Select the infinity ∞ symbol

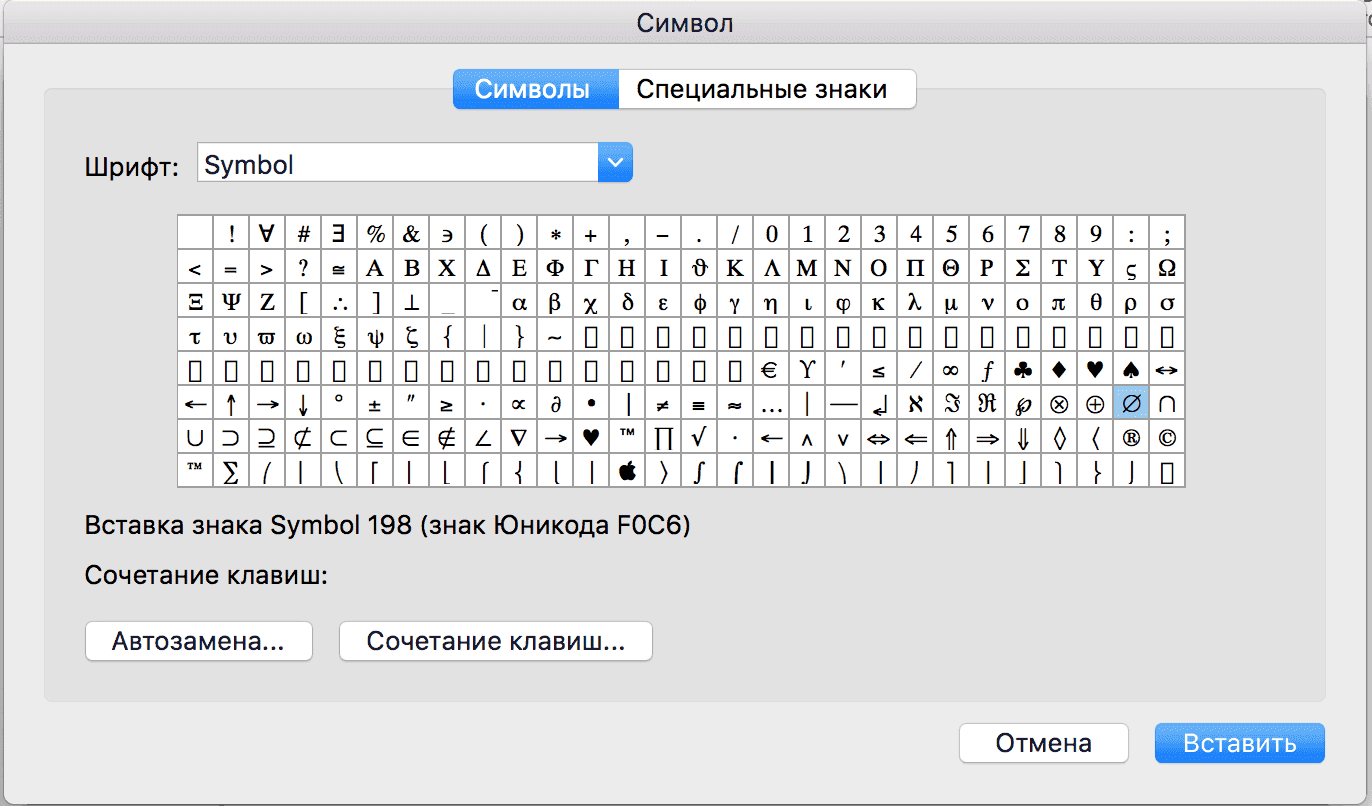click(951, 370)
